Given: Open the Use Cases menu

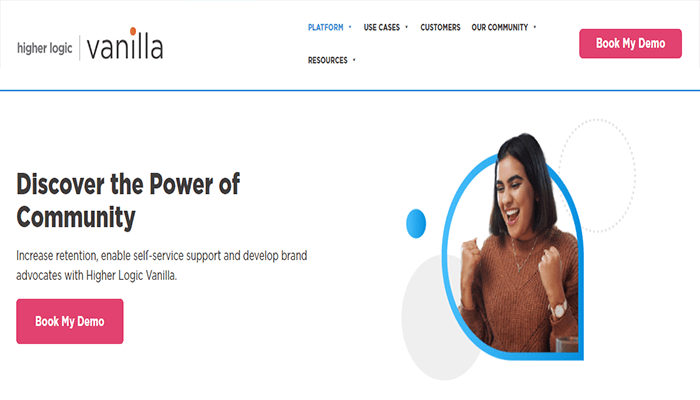Looking at the screenshot, I should (x=382, y=27).
